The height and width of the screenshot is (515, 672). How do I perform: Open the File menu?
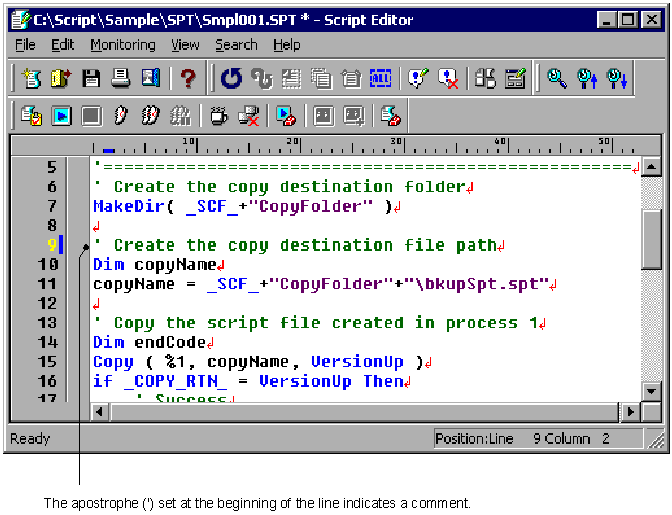coord(25,45)
